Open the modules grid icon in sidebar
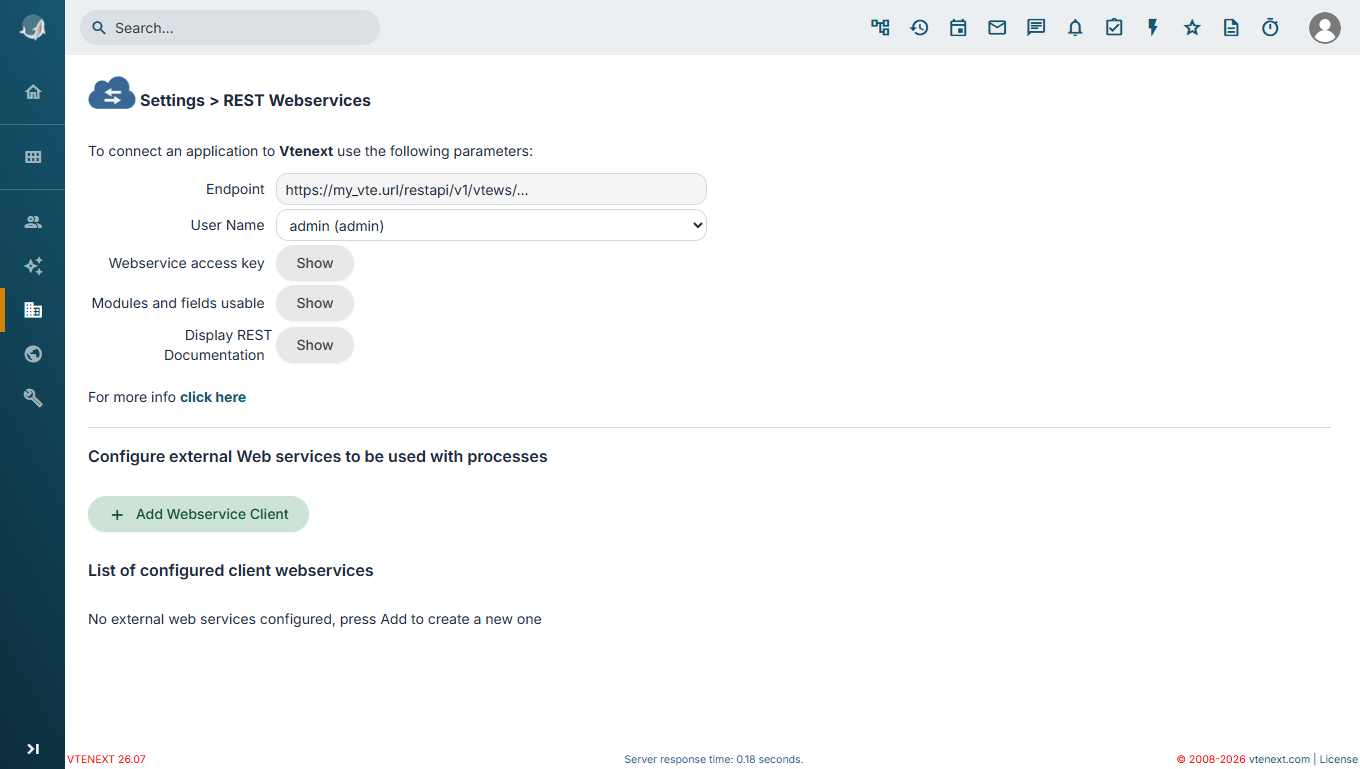This screenshot has height=769, width=1360. click(x=33, y=157)
